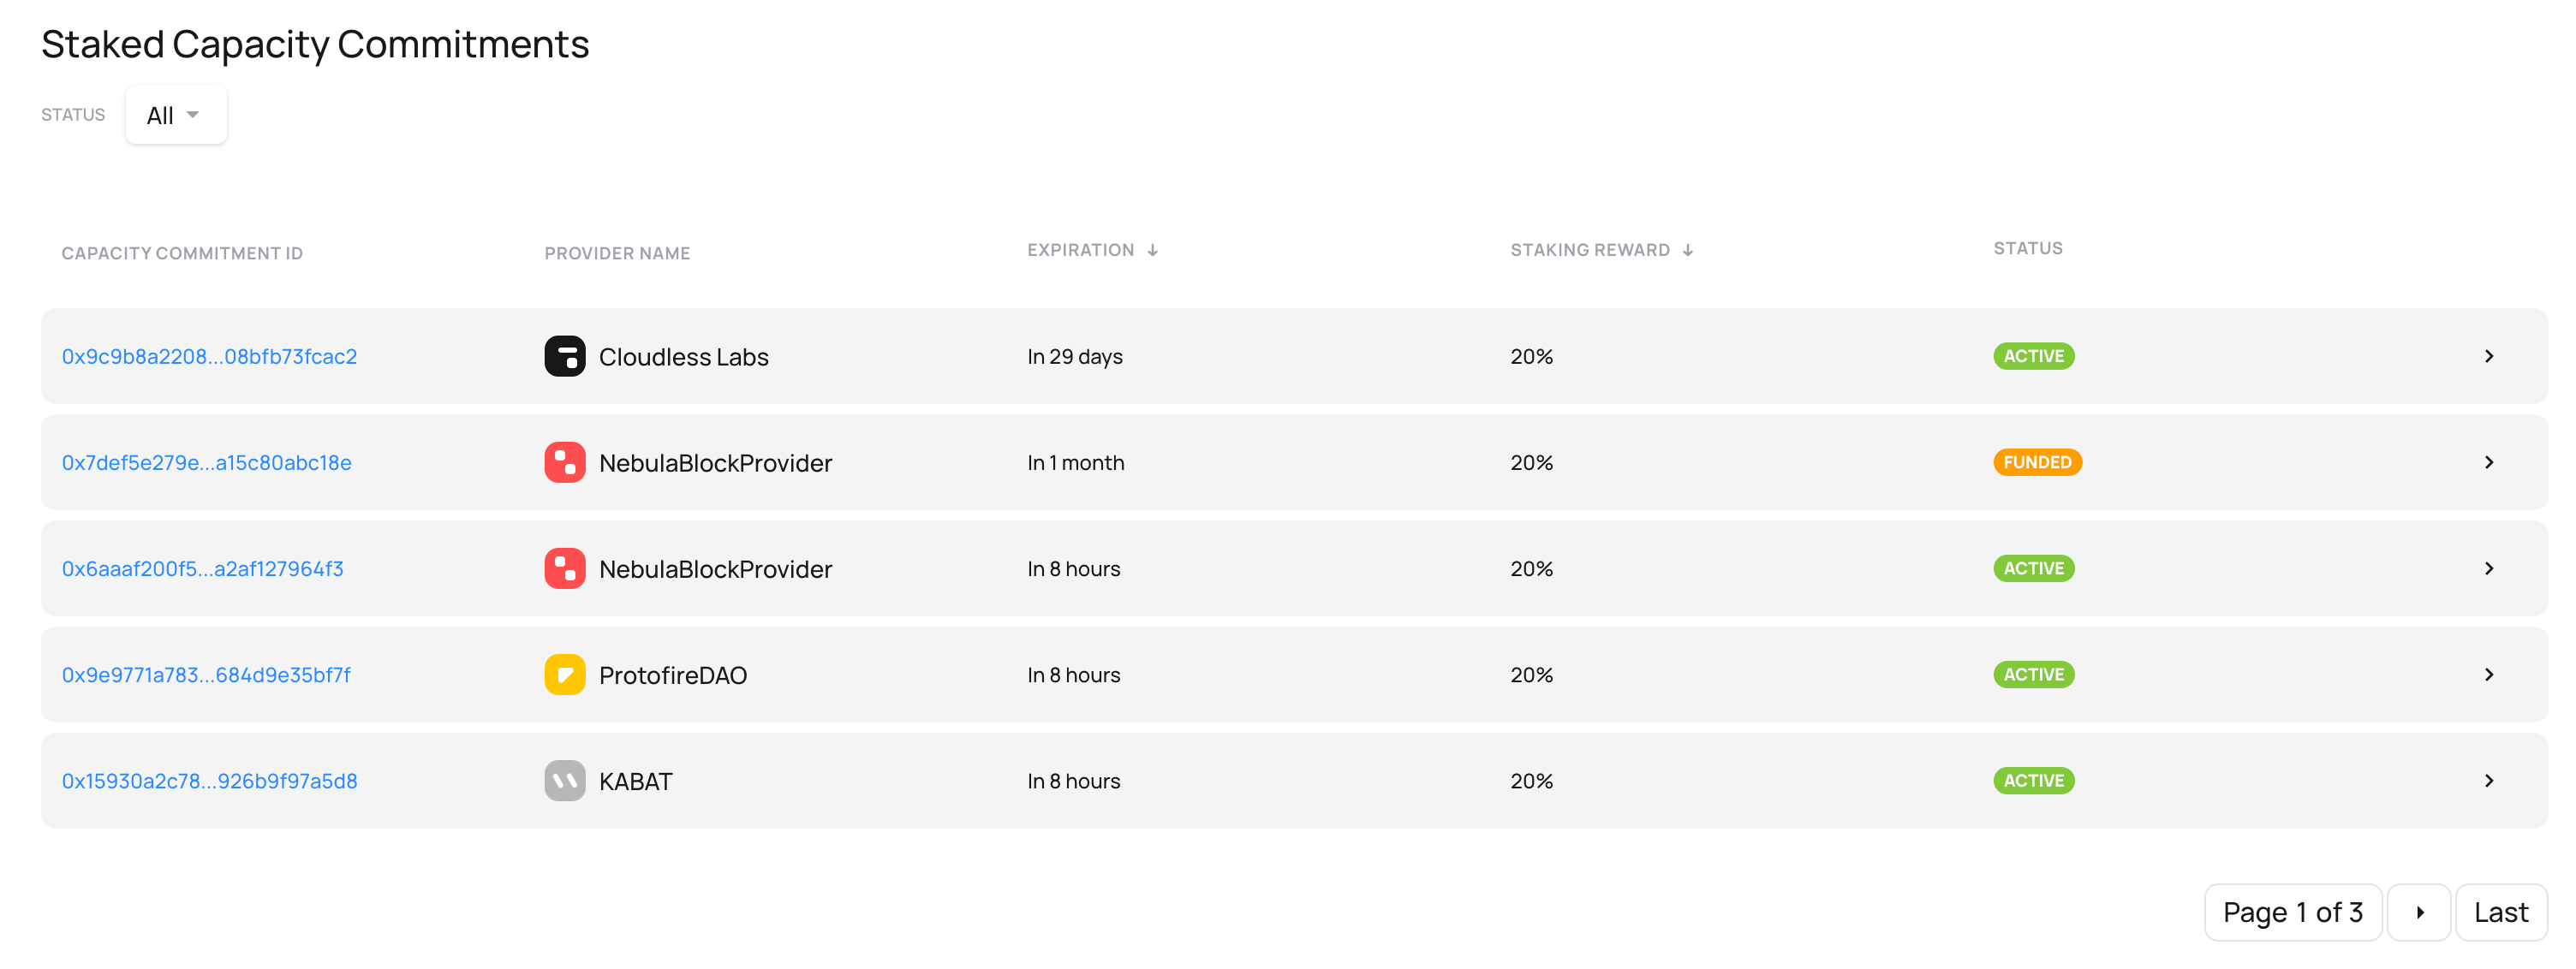Click the NebulaBlockProvider icon beside the 8-hour commitment
The image size is (2576, 969).
coord(565,568)
